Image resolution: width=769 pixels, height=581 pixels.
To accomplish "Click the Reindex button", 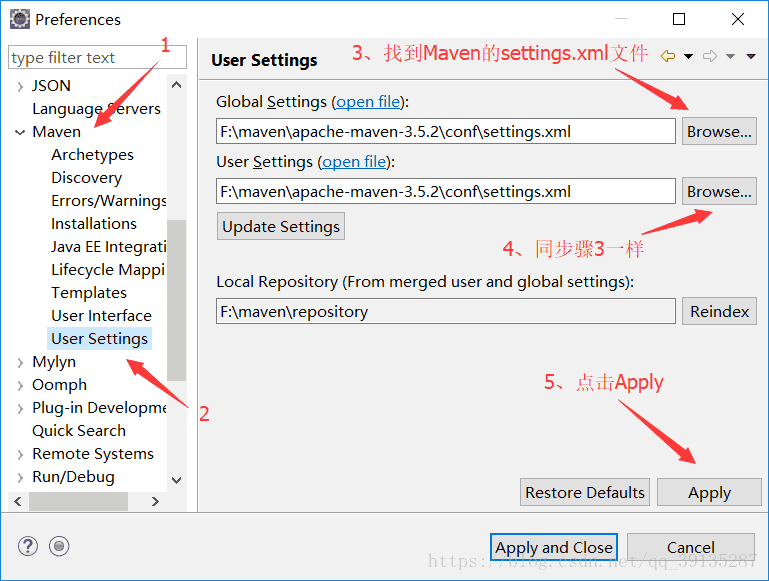I will [719, 311].
